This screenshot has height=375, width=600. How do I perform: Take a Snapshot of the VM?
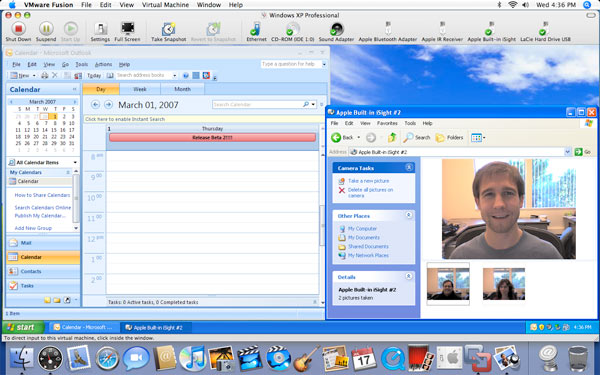click(168, 32)
